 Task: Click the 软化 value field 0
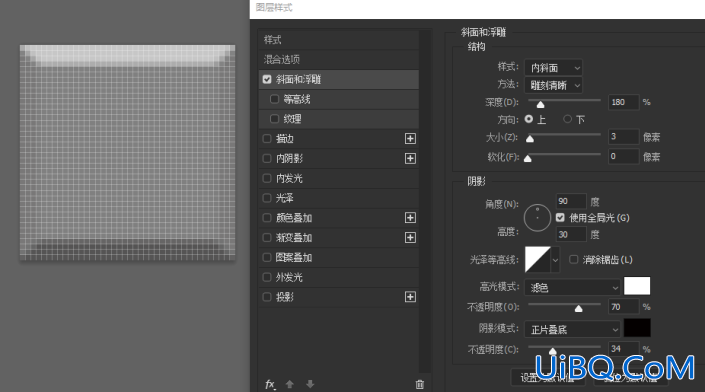[x=623, y=156]
